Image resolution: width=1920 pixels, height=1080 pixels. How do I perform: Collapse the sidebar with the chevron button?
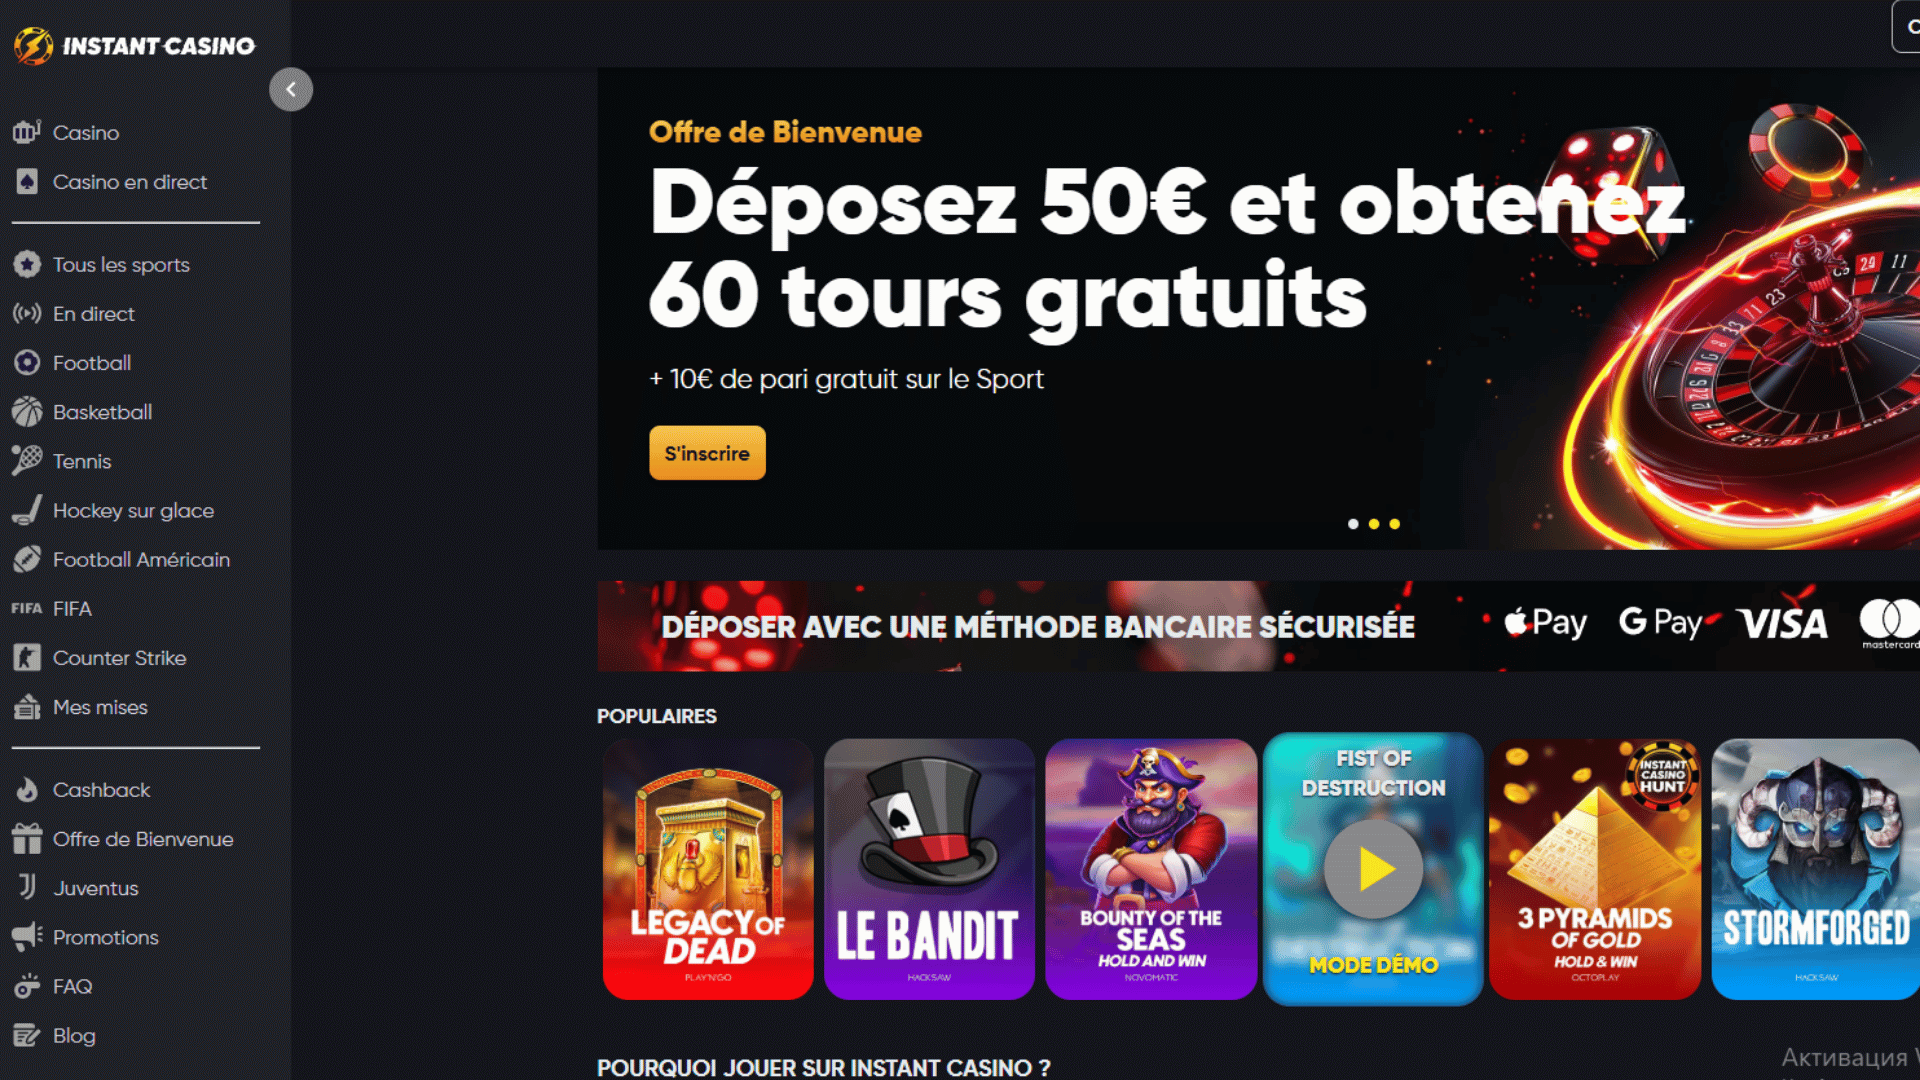click(291, 89)
